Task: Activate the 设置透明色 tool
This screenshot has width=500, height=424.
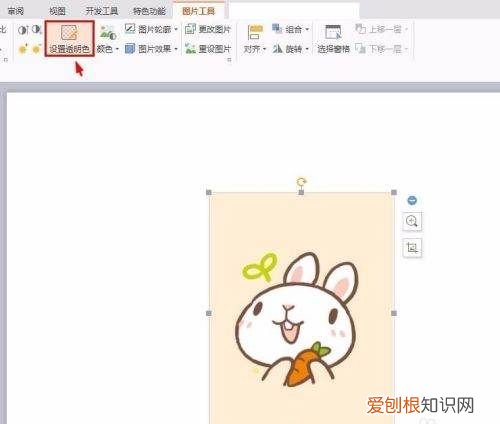Action: (x=70, y=38)
